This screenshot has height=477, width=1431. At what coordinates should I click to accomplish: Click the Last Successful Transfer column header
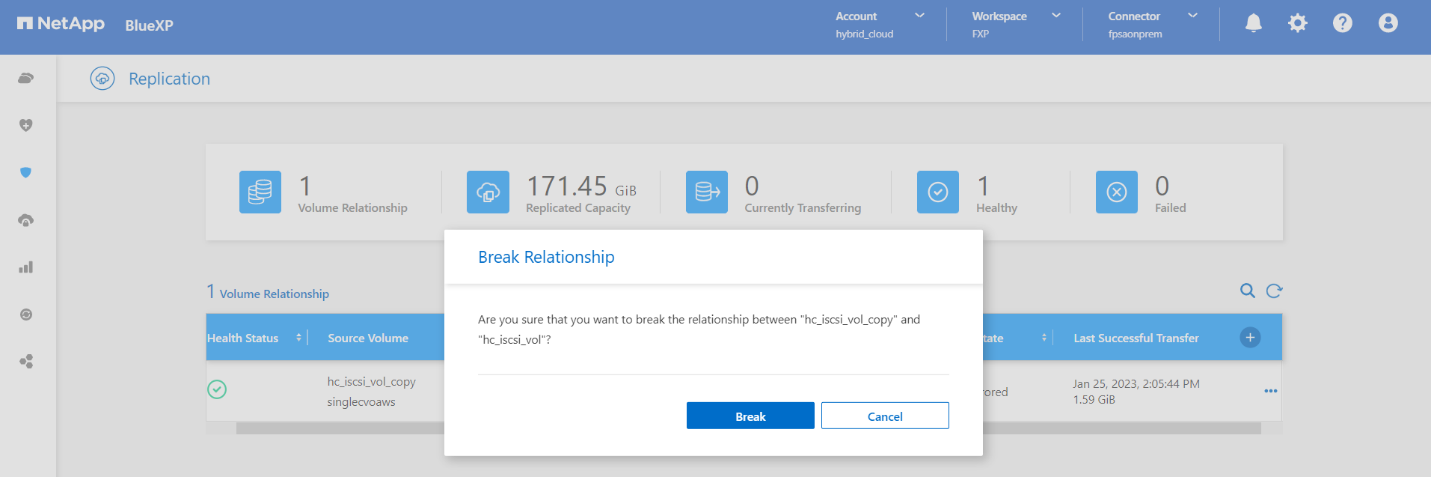tap(1136, 338)
